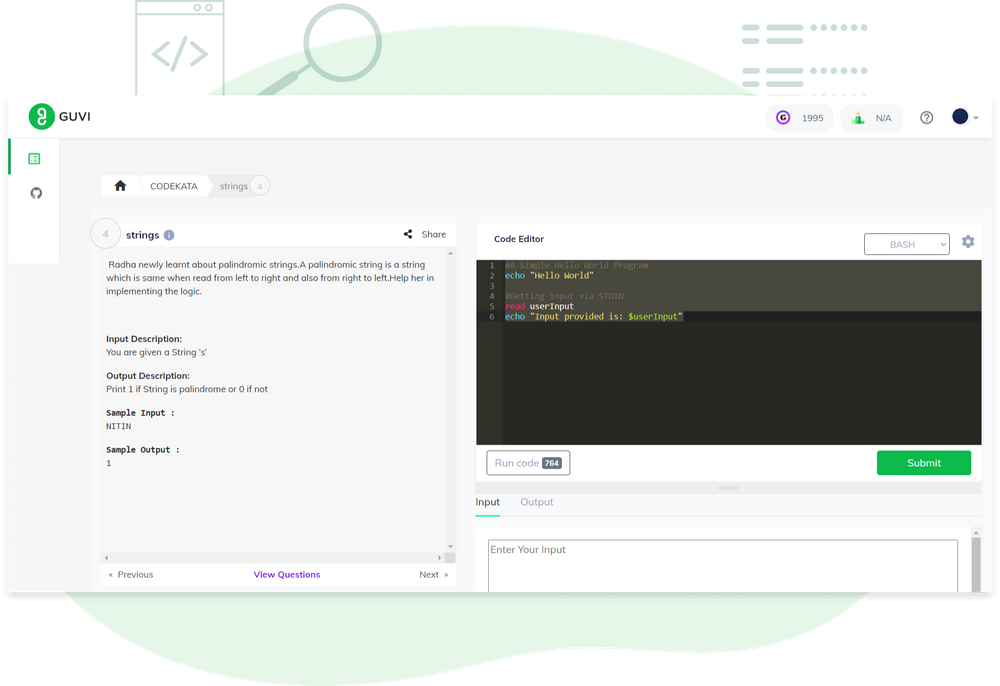Click the profile avatar in the header
Image resolution: width=1000 pixels, height=686 pixels.
click(958, 116)
